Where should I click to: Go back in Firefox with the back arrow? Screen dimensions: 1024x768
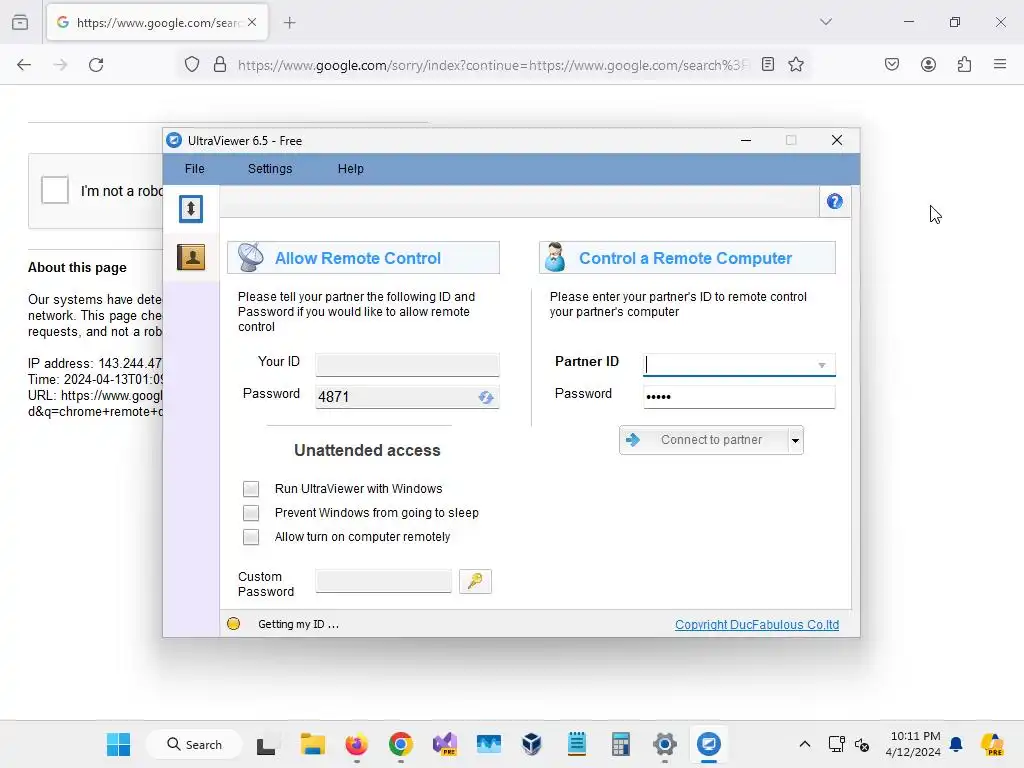pyautogui.click(x=24, y=65)
